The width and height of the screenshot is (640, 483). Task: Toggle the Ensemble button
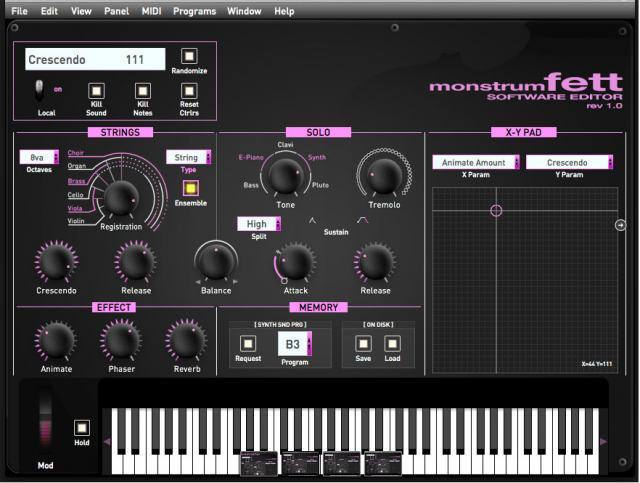point(191,188)
